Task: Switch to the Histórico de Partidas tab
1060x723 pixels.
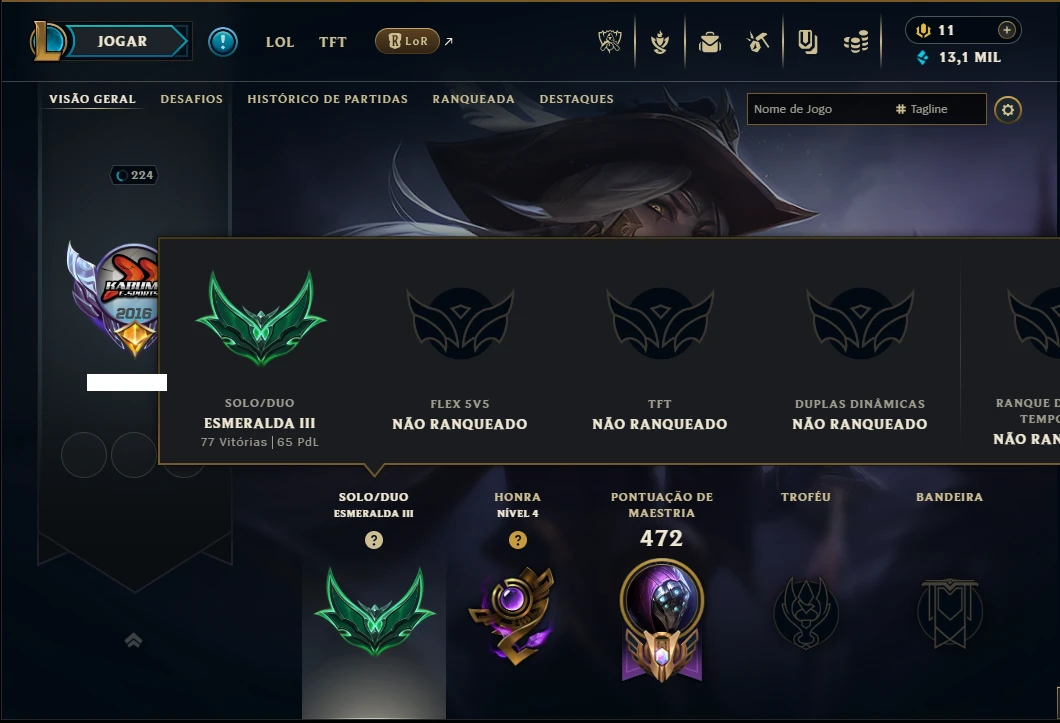Action: pos(327,99)
